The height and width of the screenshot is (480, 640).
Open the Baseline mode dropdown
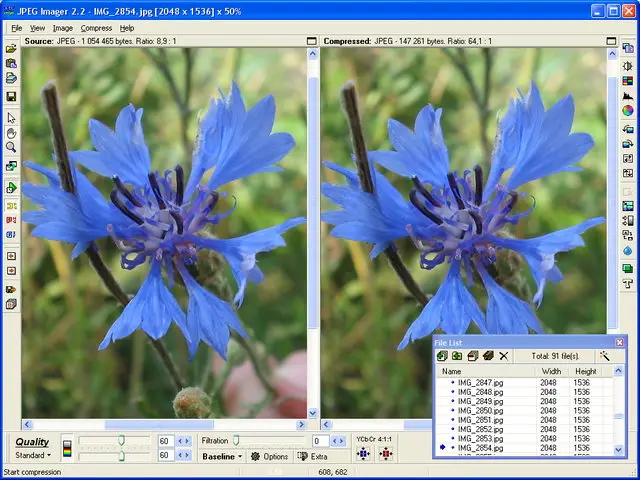(x=222, y=456)
